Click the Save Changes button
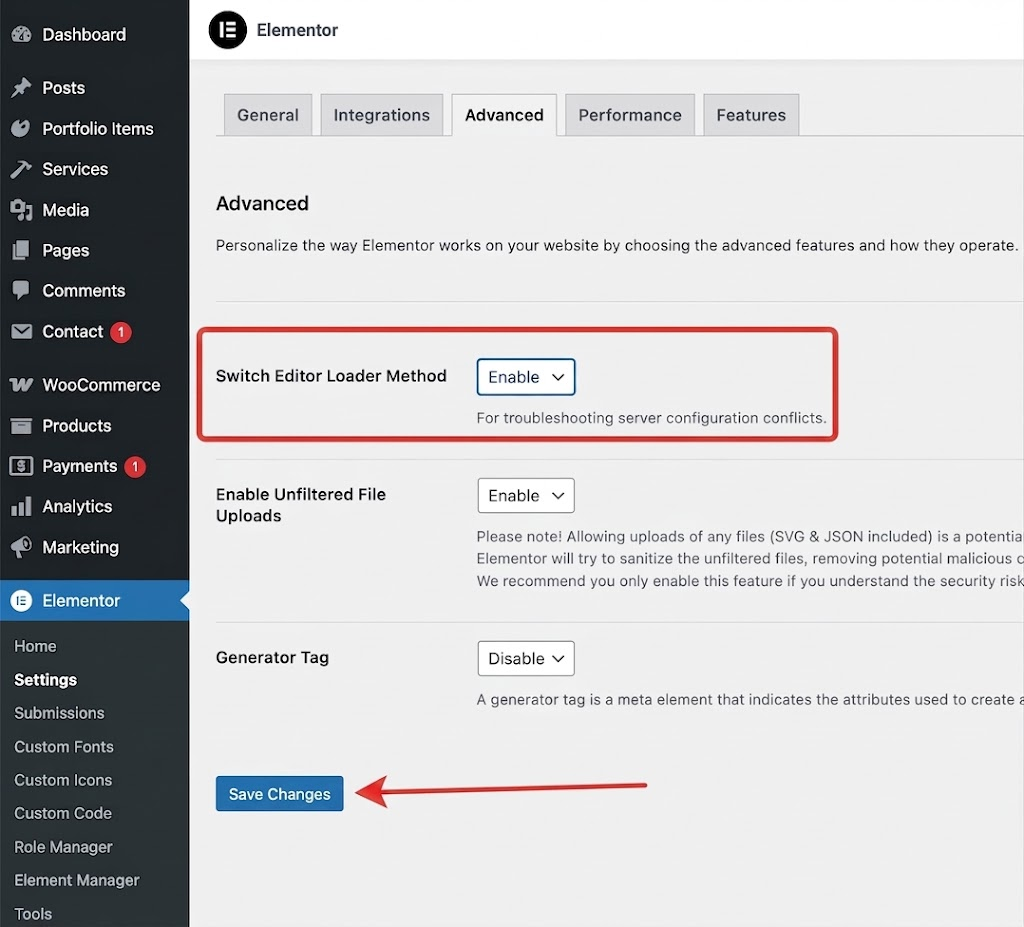 pyautogui.click(x=280, y=794)
